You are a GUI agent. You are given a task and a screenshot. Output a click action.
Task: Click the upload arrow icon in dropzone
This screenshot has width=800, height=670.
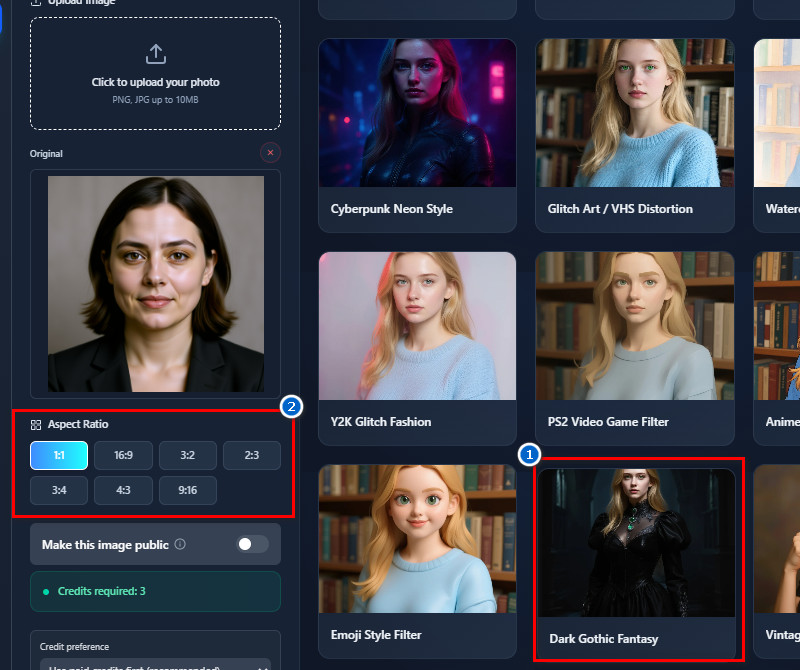(x=156, y=54)
